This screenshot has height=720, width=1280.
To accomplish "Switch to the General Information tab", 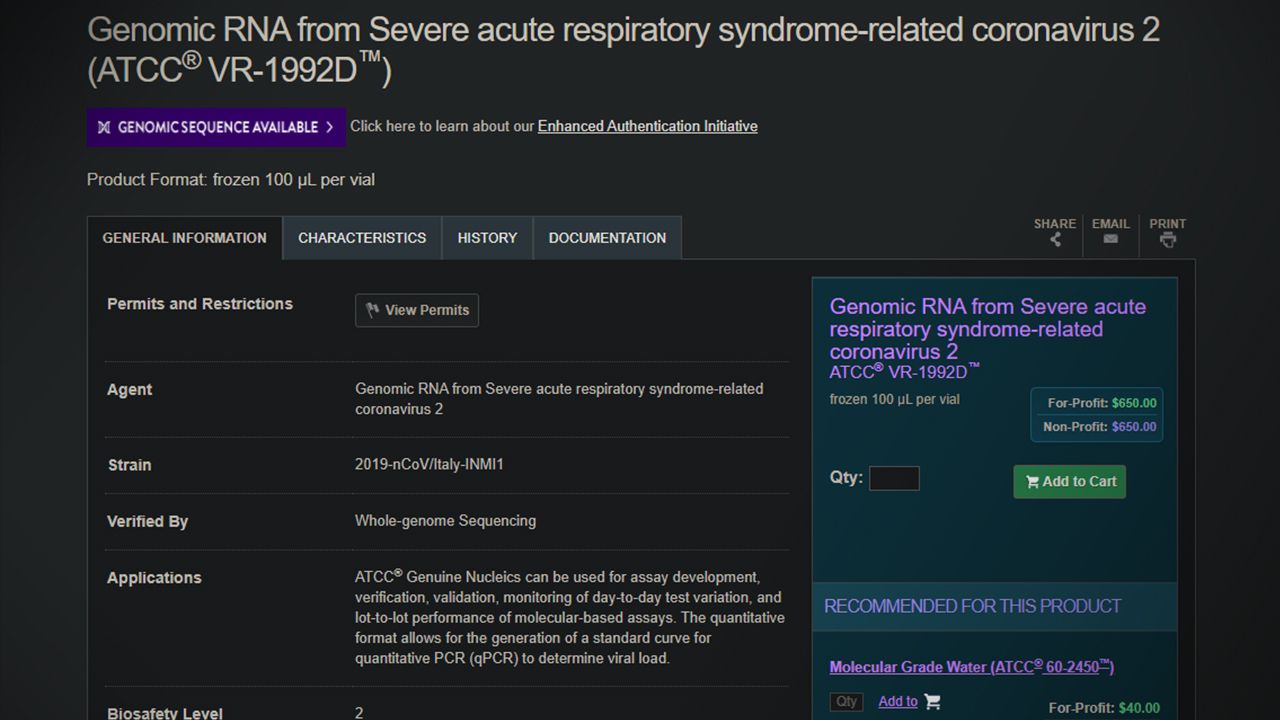I will 185,238.
